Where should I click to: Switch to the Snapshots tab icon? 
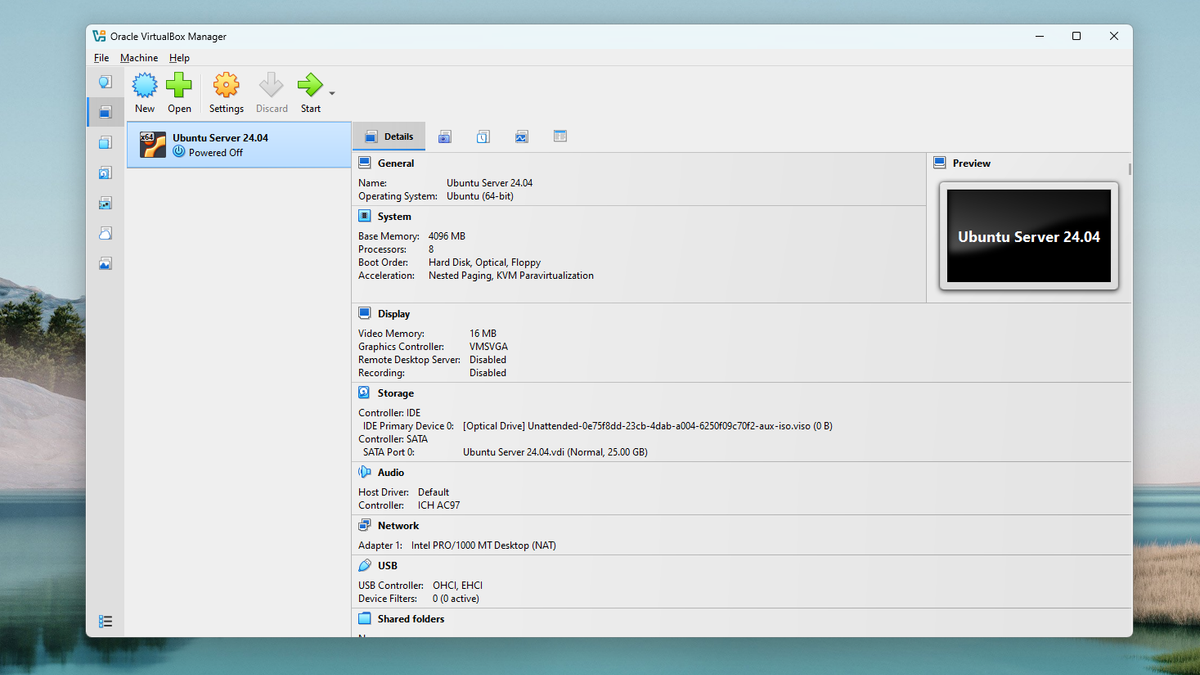[x=445, y=137]
